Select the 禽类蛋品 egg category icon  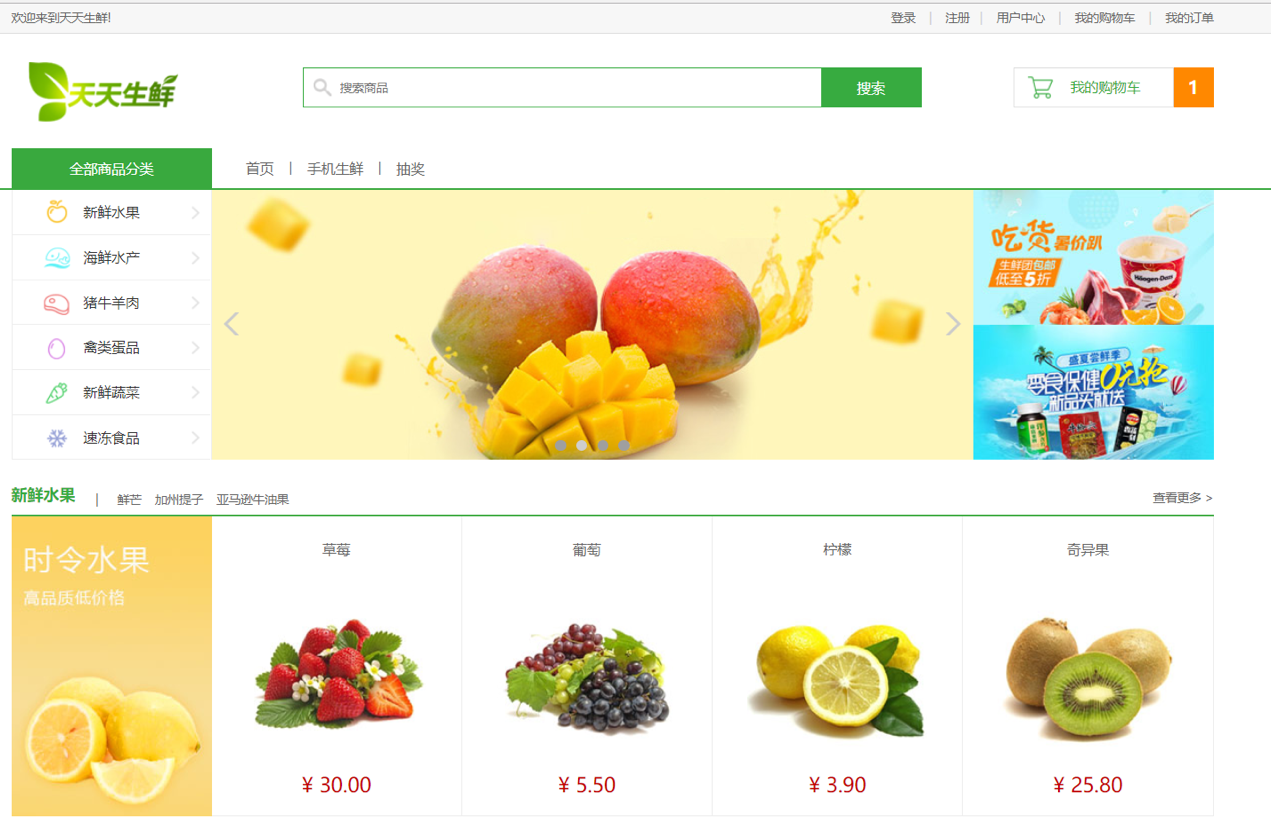57,348
